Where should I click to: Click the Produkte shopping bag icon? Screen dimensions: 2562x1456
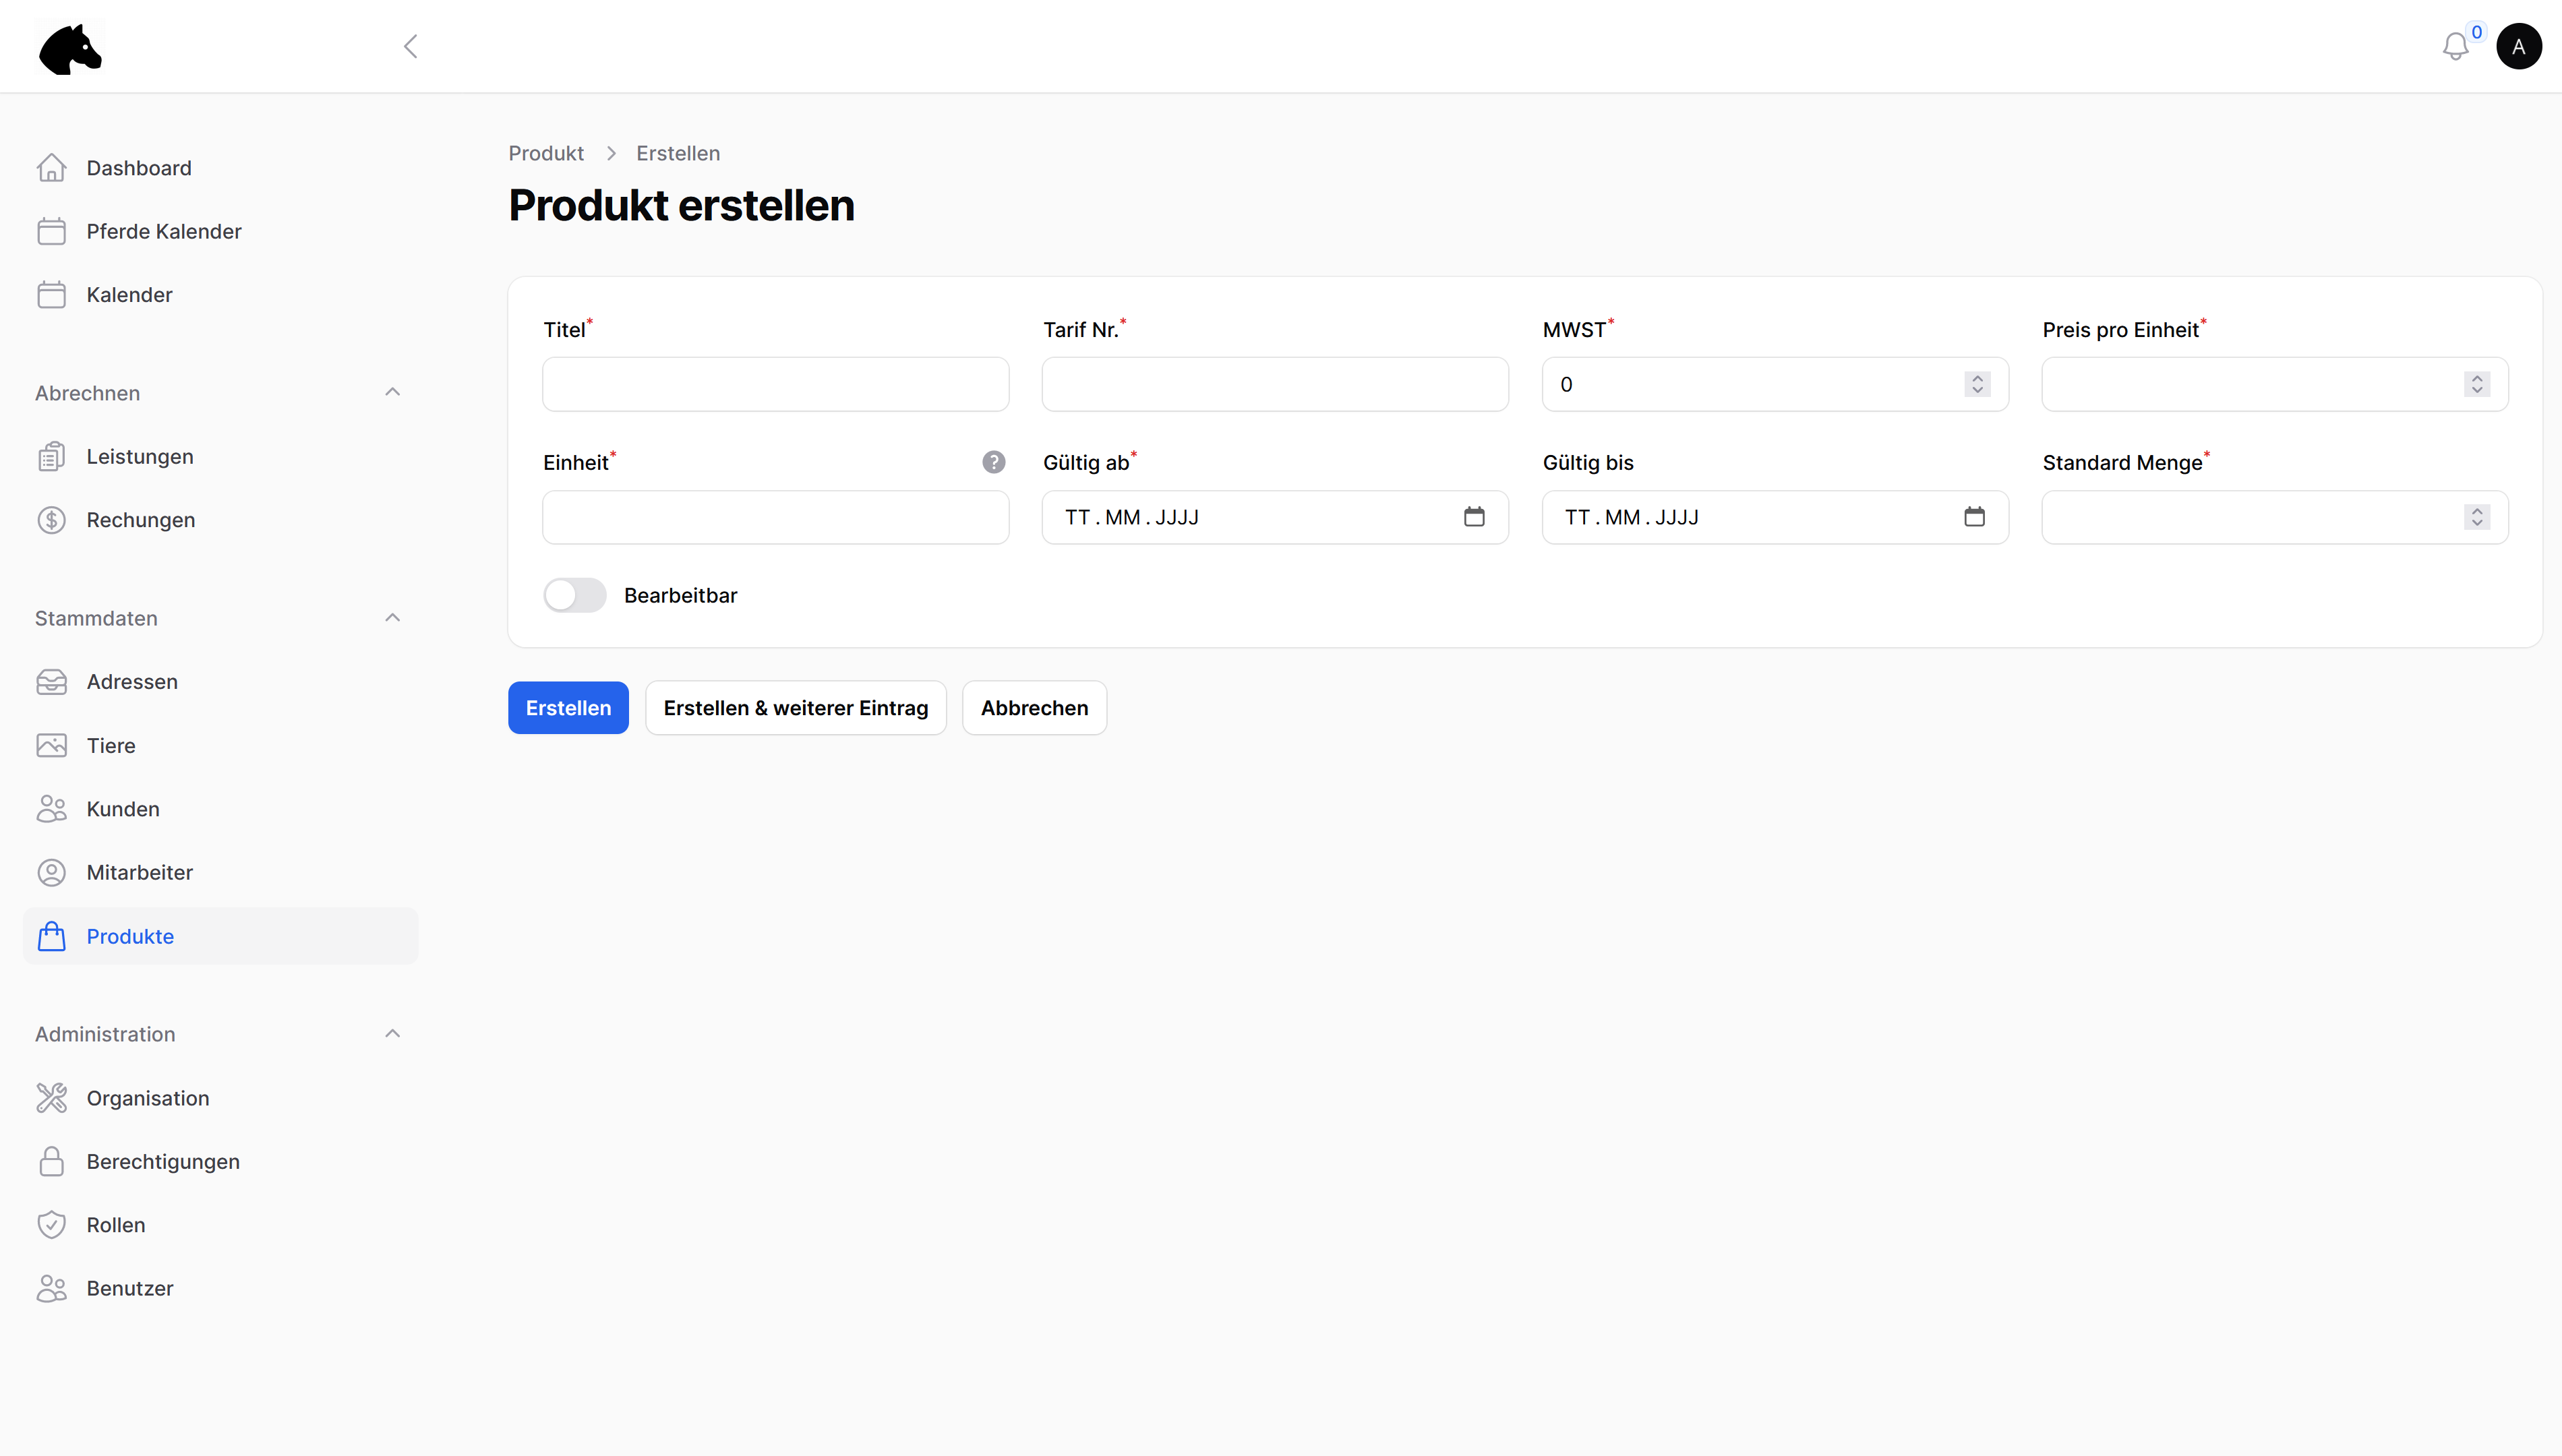[51, 936]
